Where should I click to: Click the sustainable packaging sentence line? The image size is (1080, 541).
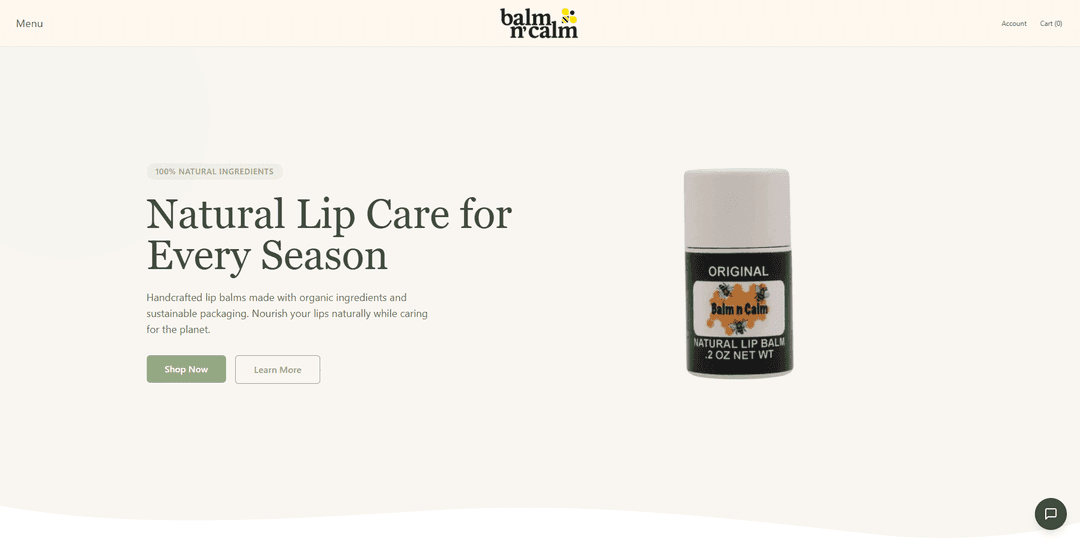click(x=287, y=314)
